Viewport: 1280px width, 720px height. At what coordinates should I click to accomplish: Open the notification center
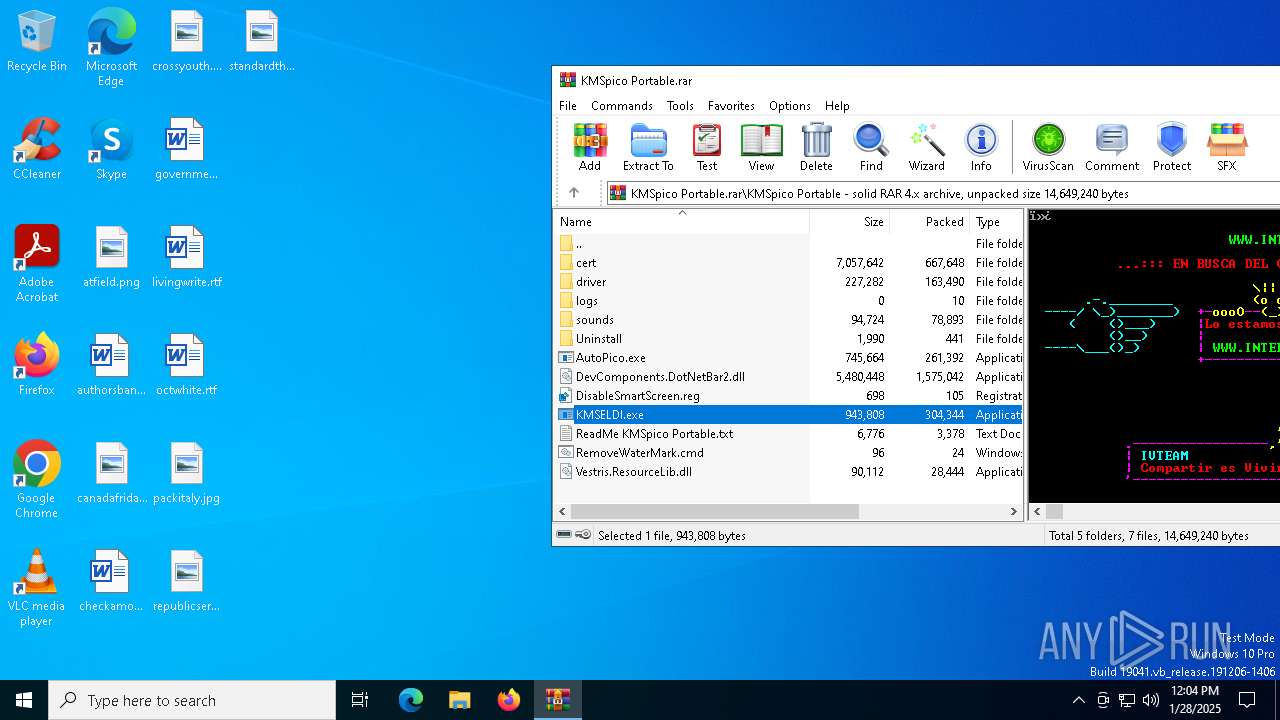coord(1248,700)
